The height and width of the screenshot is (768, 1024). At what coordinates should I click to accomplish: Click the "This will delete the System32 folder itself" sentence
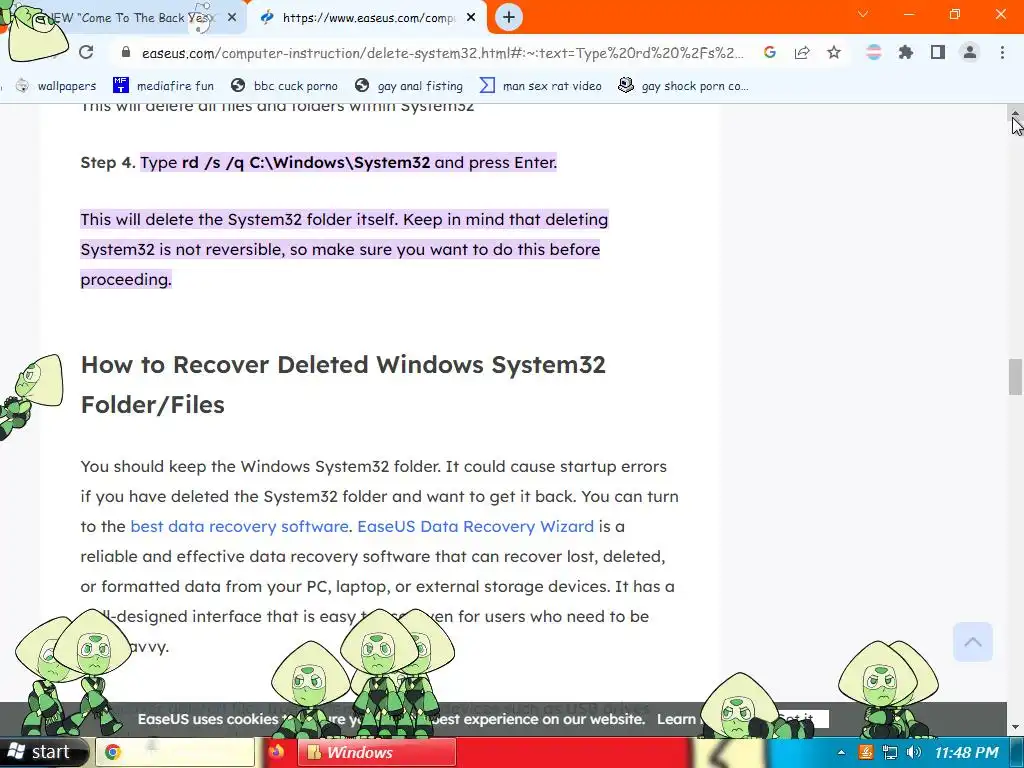[239, 219]
